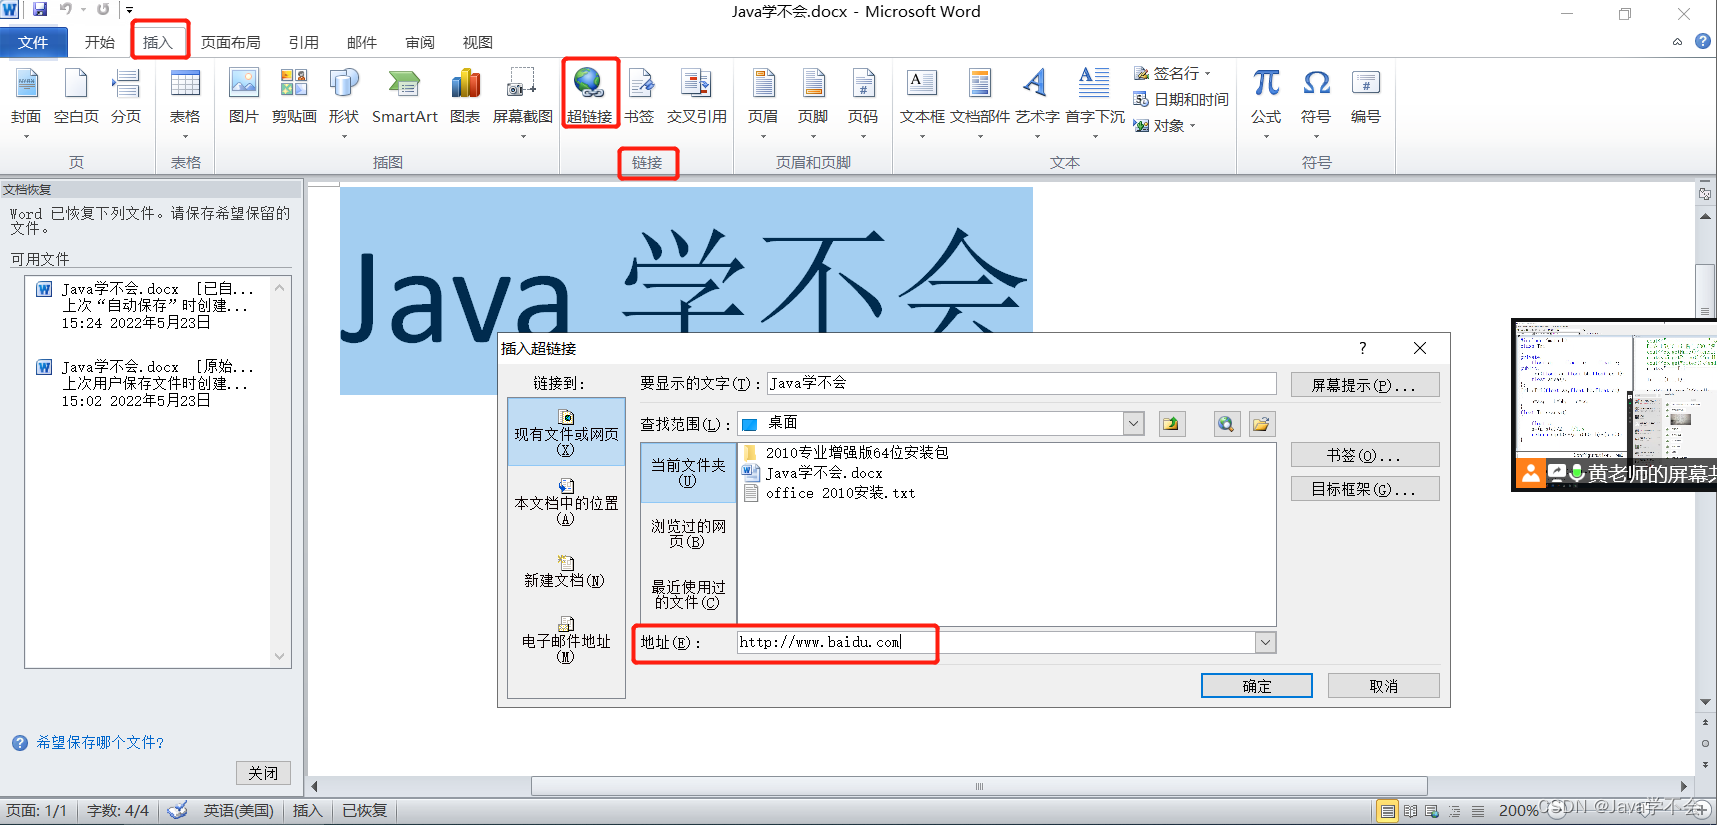Screen dimensions: 1717x825
Task: Click the browse the Web icon
Action: [x=1226, y=424]
